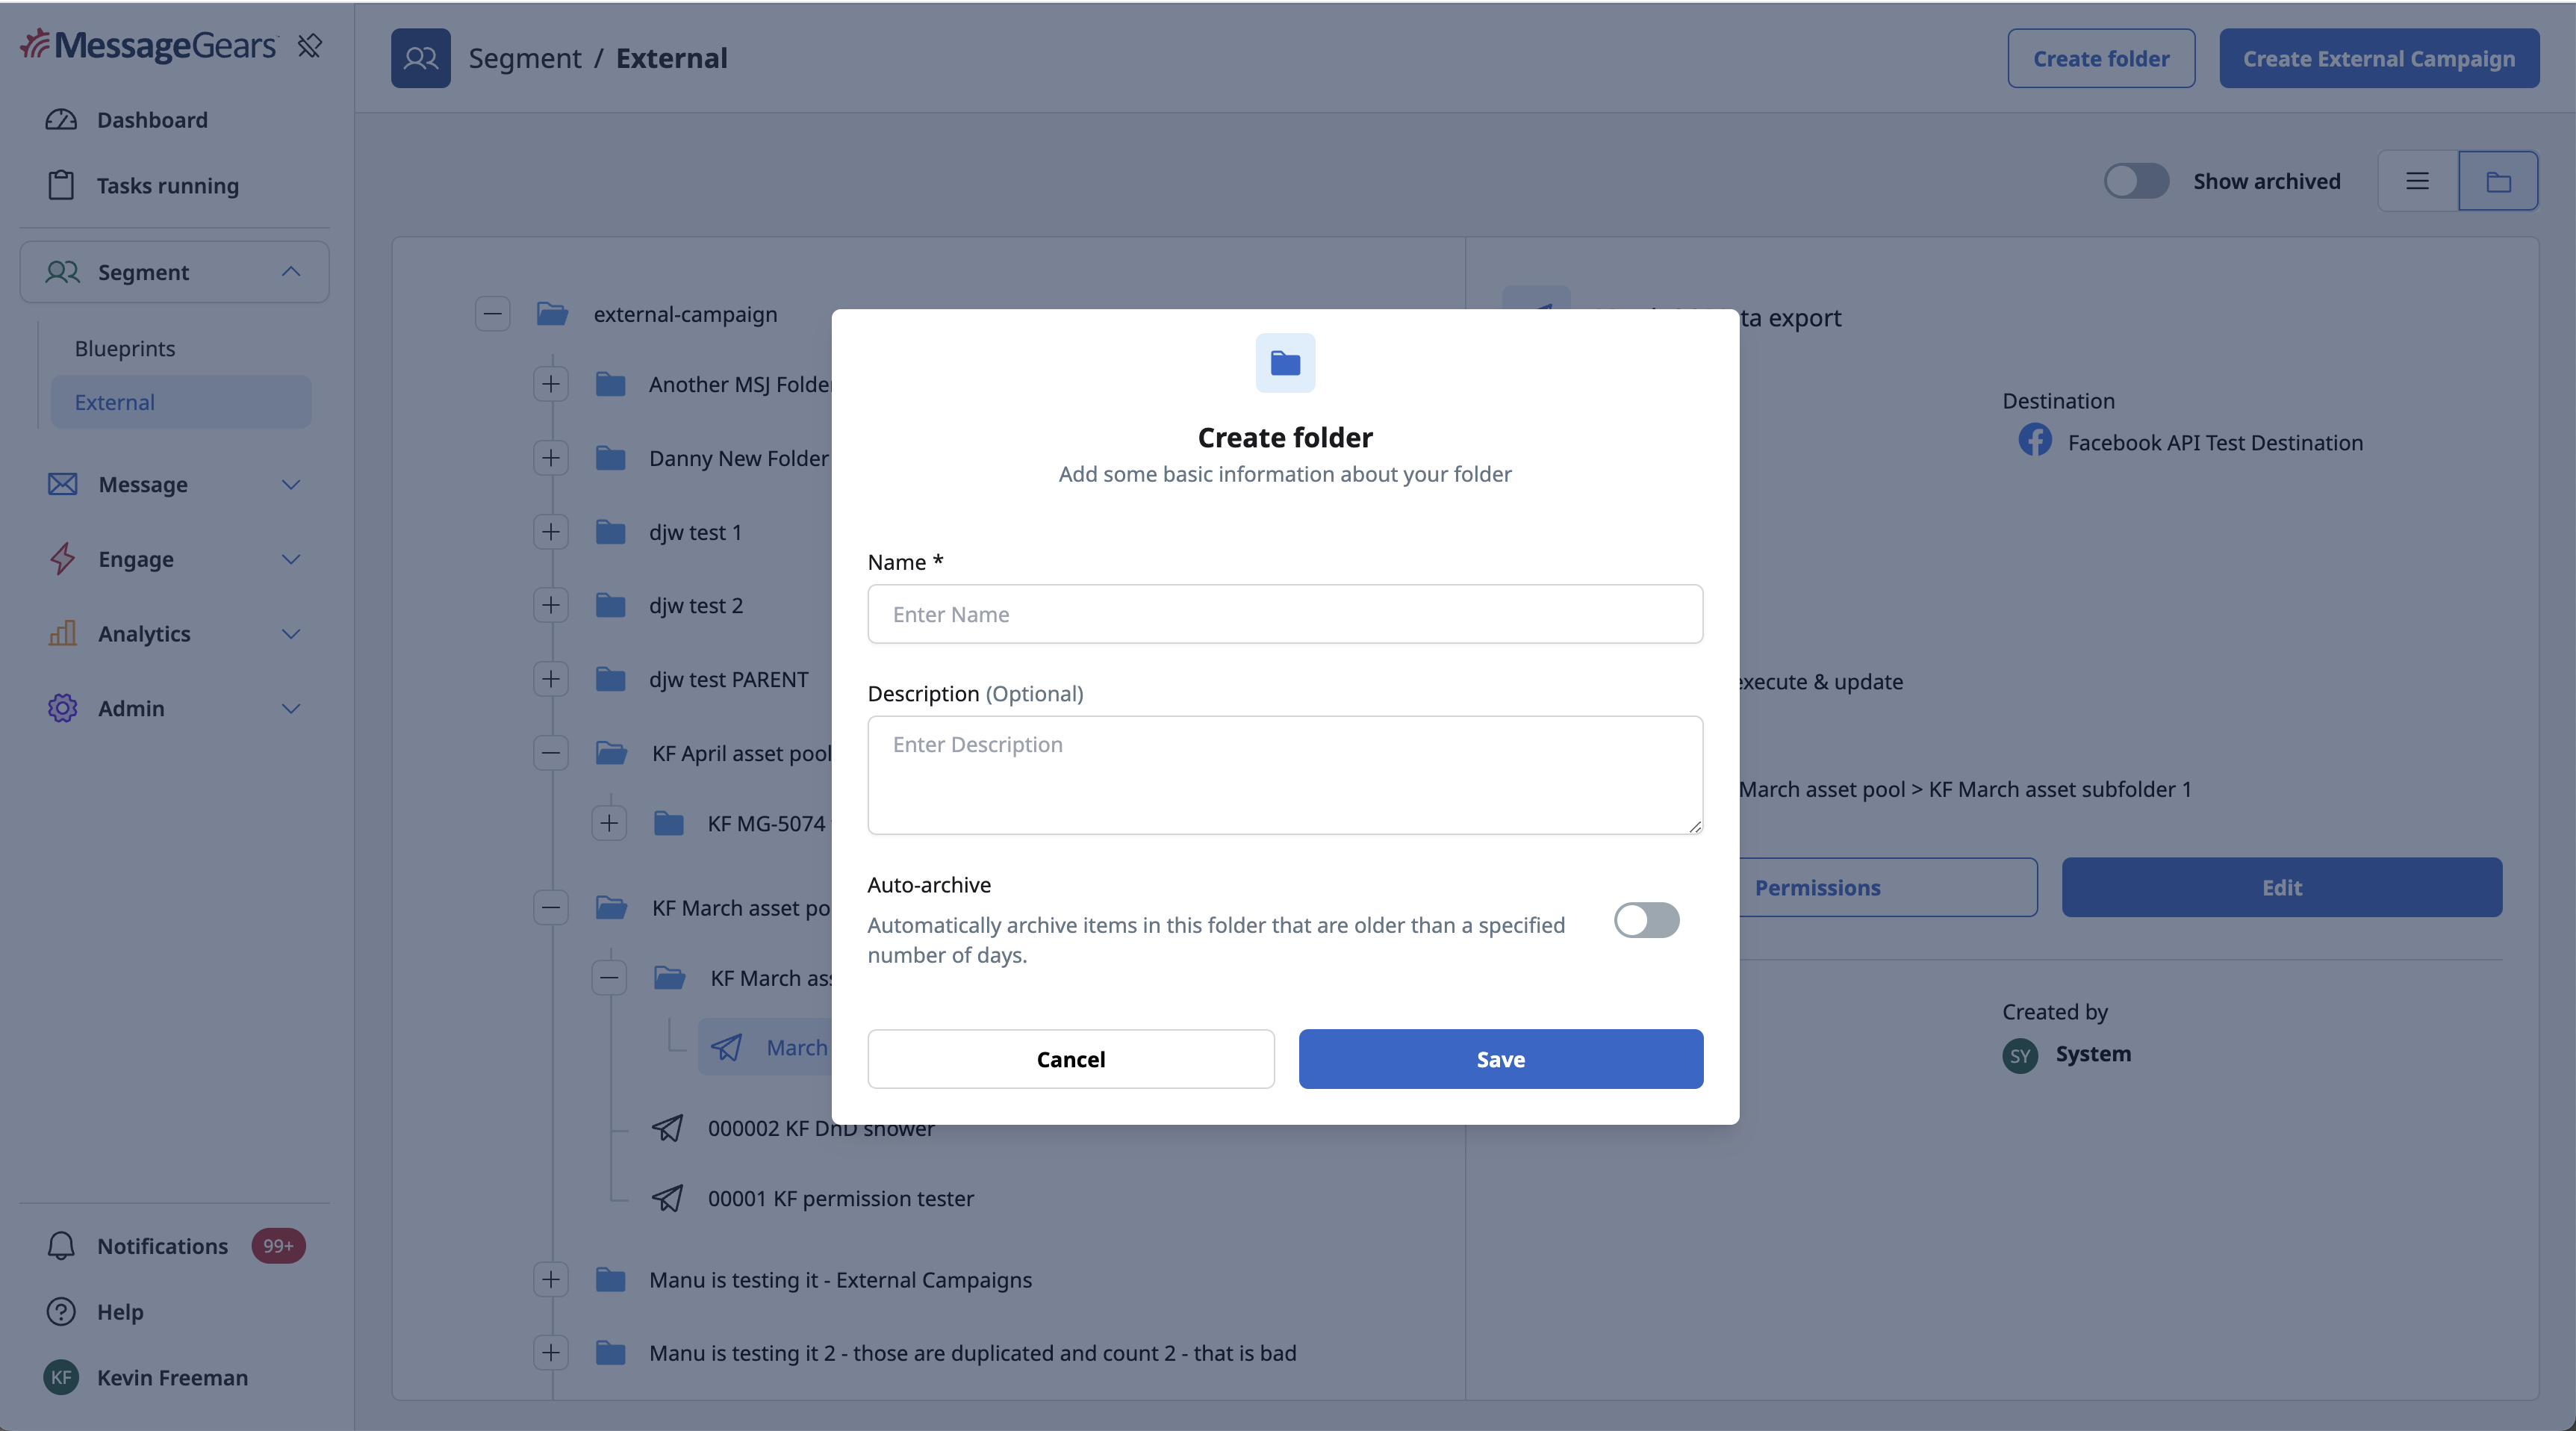
Task: Expand Manu is testing it 2 folder
Action: tap(551, 1353)
